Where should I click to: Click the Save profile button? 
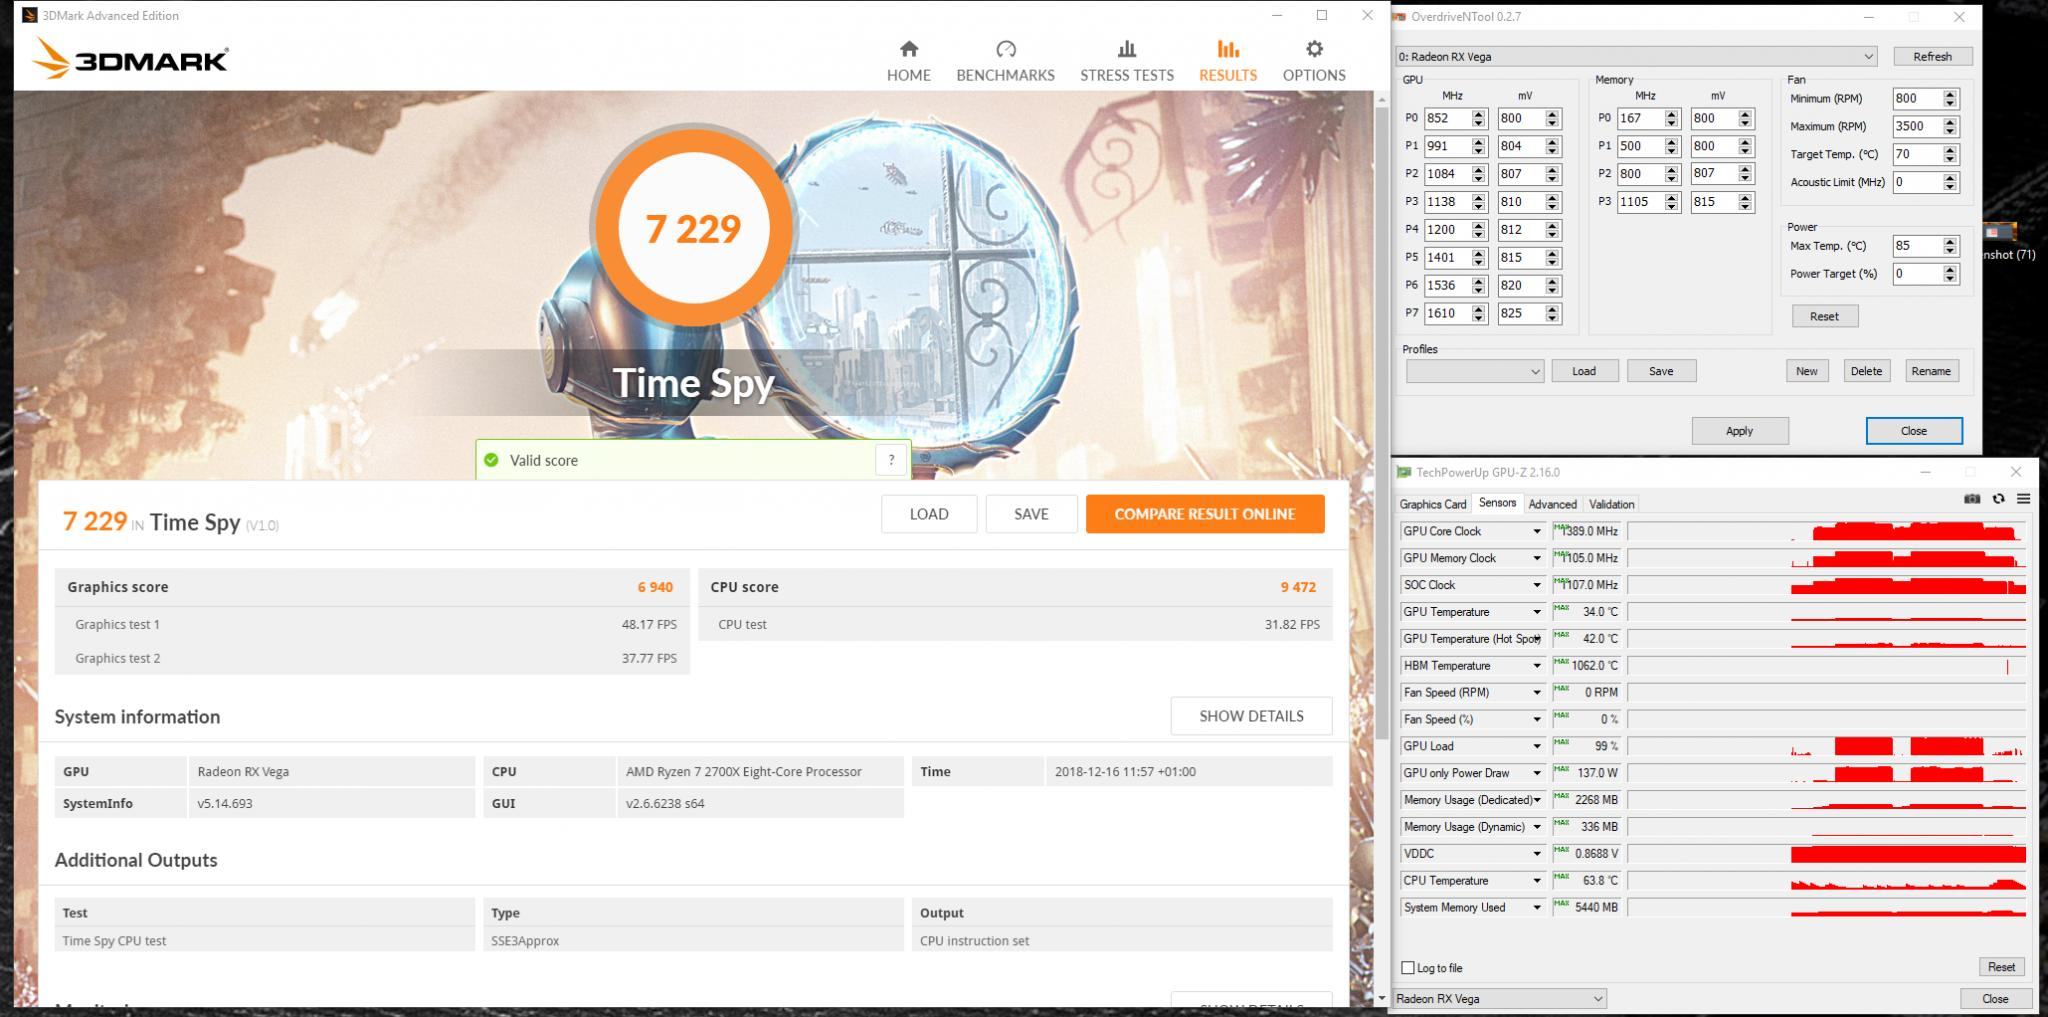pyautogui.click(x=1661, y=371)
